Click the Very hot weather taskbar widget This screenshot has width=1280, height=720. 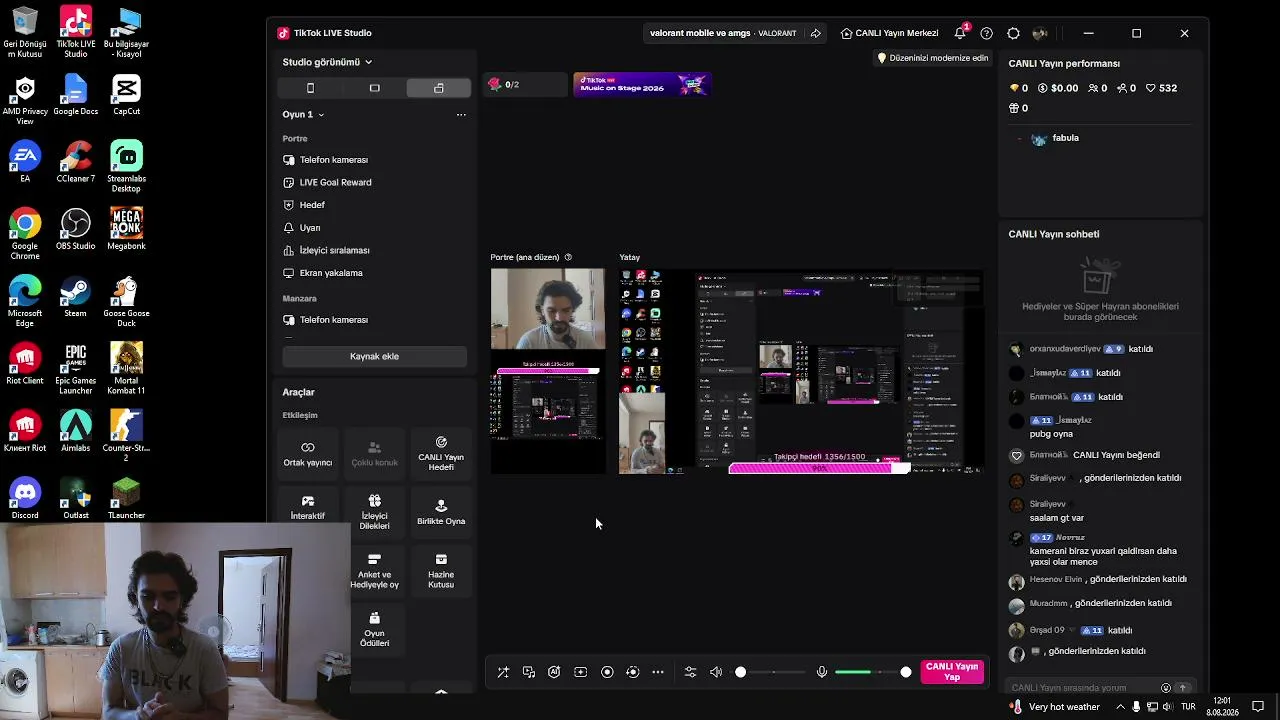coord(1054,707)
